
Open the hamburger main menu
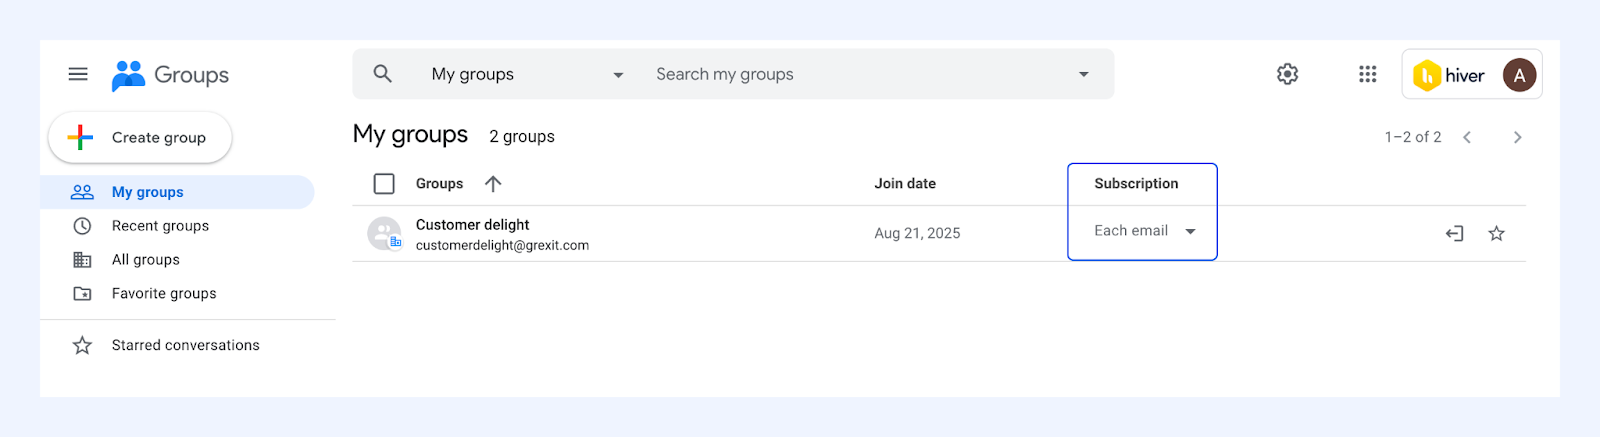pyautogui.click(x=78, y=74)
